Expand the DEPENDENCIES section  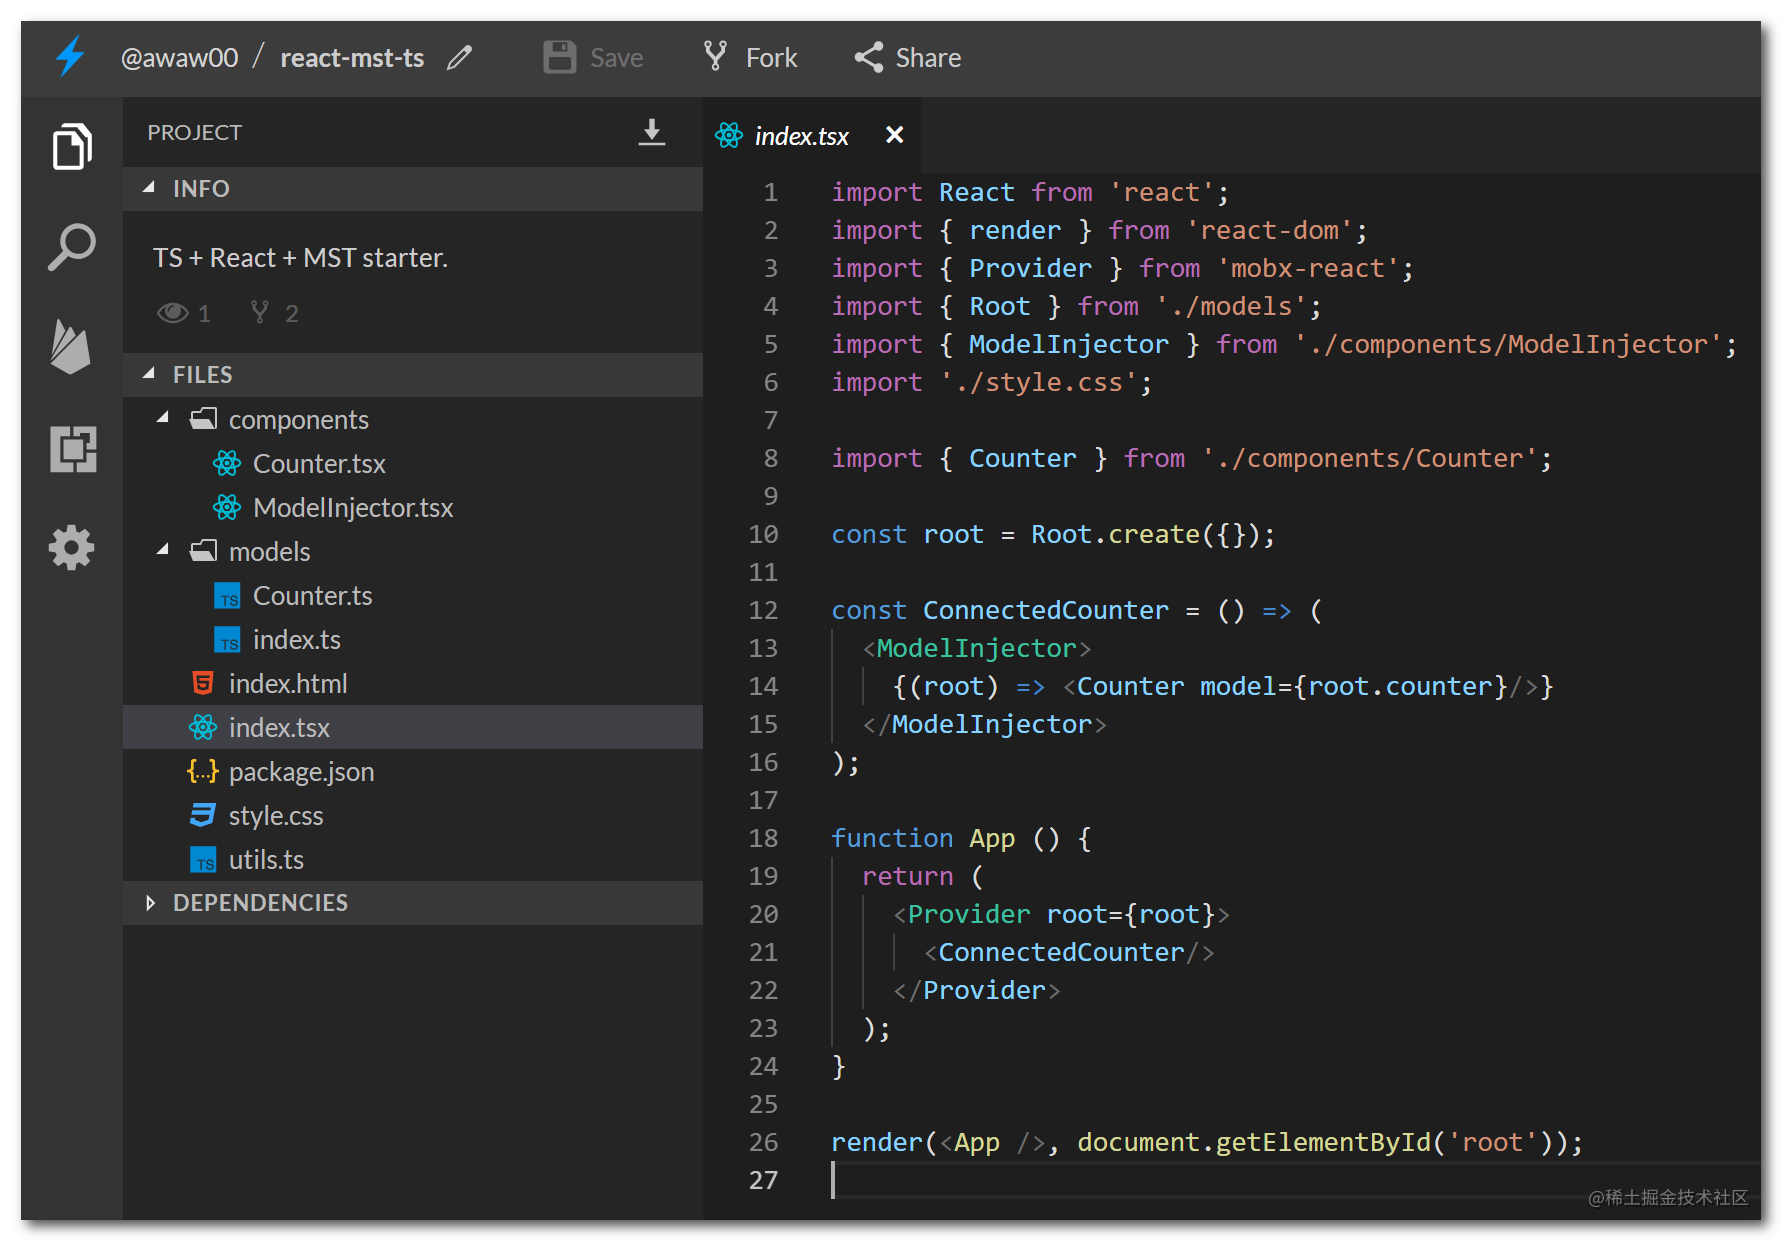pyautogui.click(x=150, y=903)
